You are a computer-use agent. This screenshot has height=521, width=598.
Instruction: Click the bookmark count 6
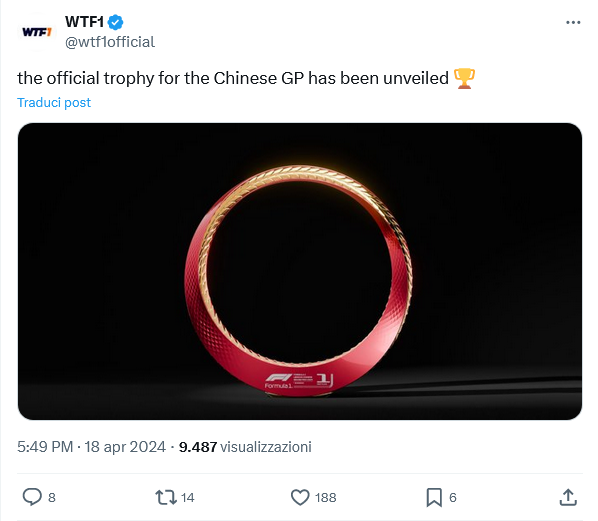click(453, 497)
